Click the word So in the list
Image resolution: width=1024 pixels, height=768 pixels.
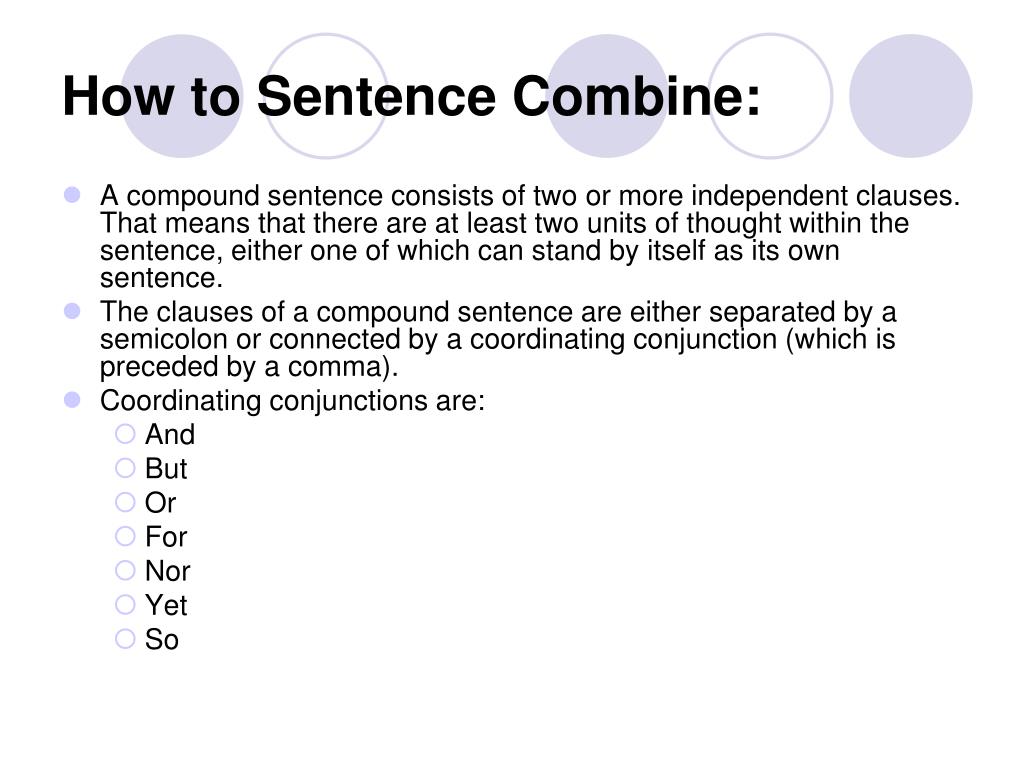coord(162,639)
